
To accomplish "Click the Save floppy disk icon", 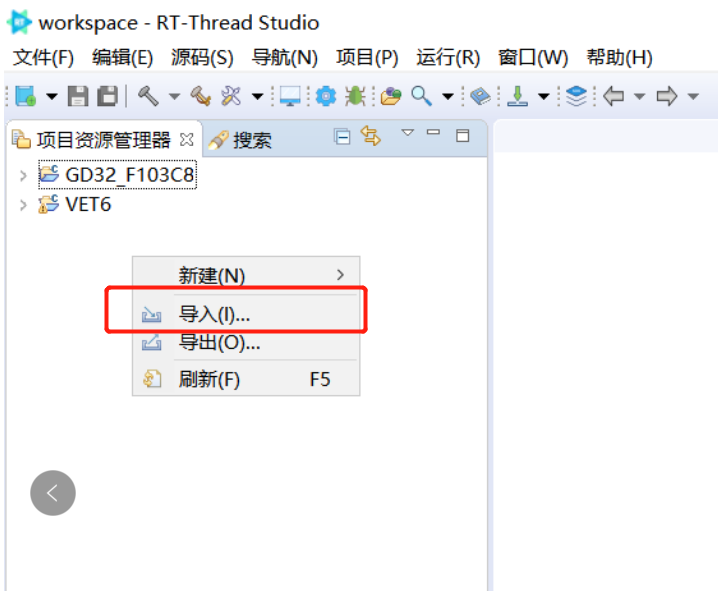I will 78,96.
